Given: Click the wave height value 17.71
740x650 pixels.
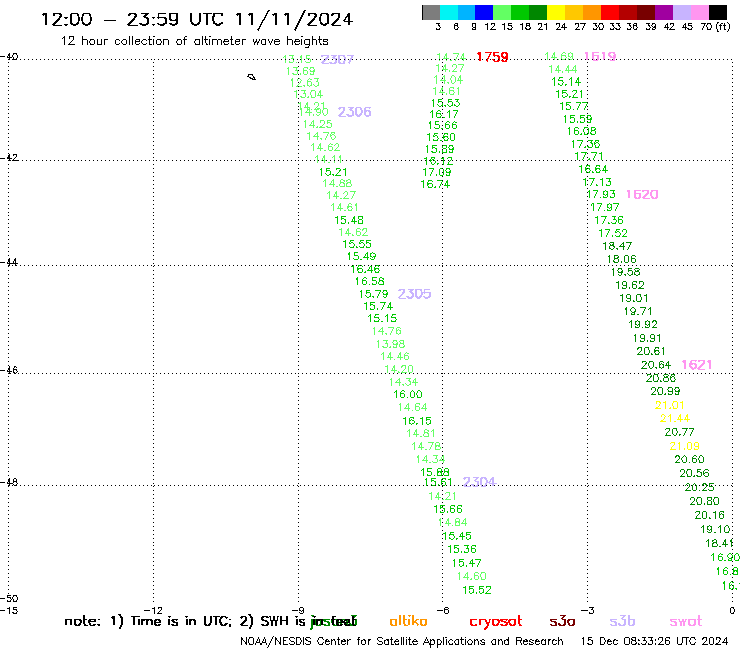Looking at the screenshot, I should (x=589, y=156).
